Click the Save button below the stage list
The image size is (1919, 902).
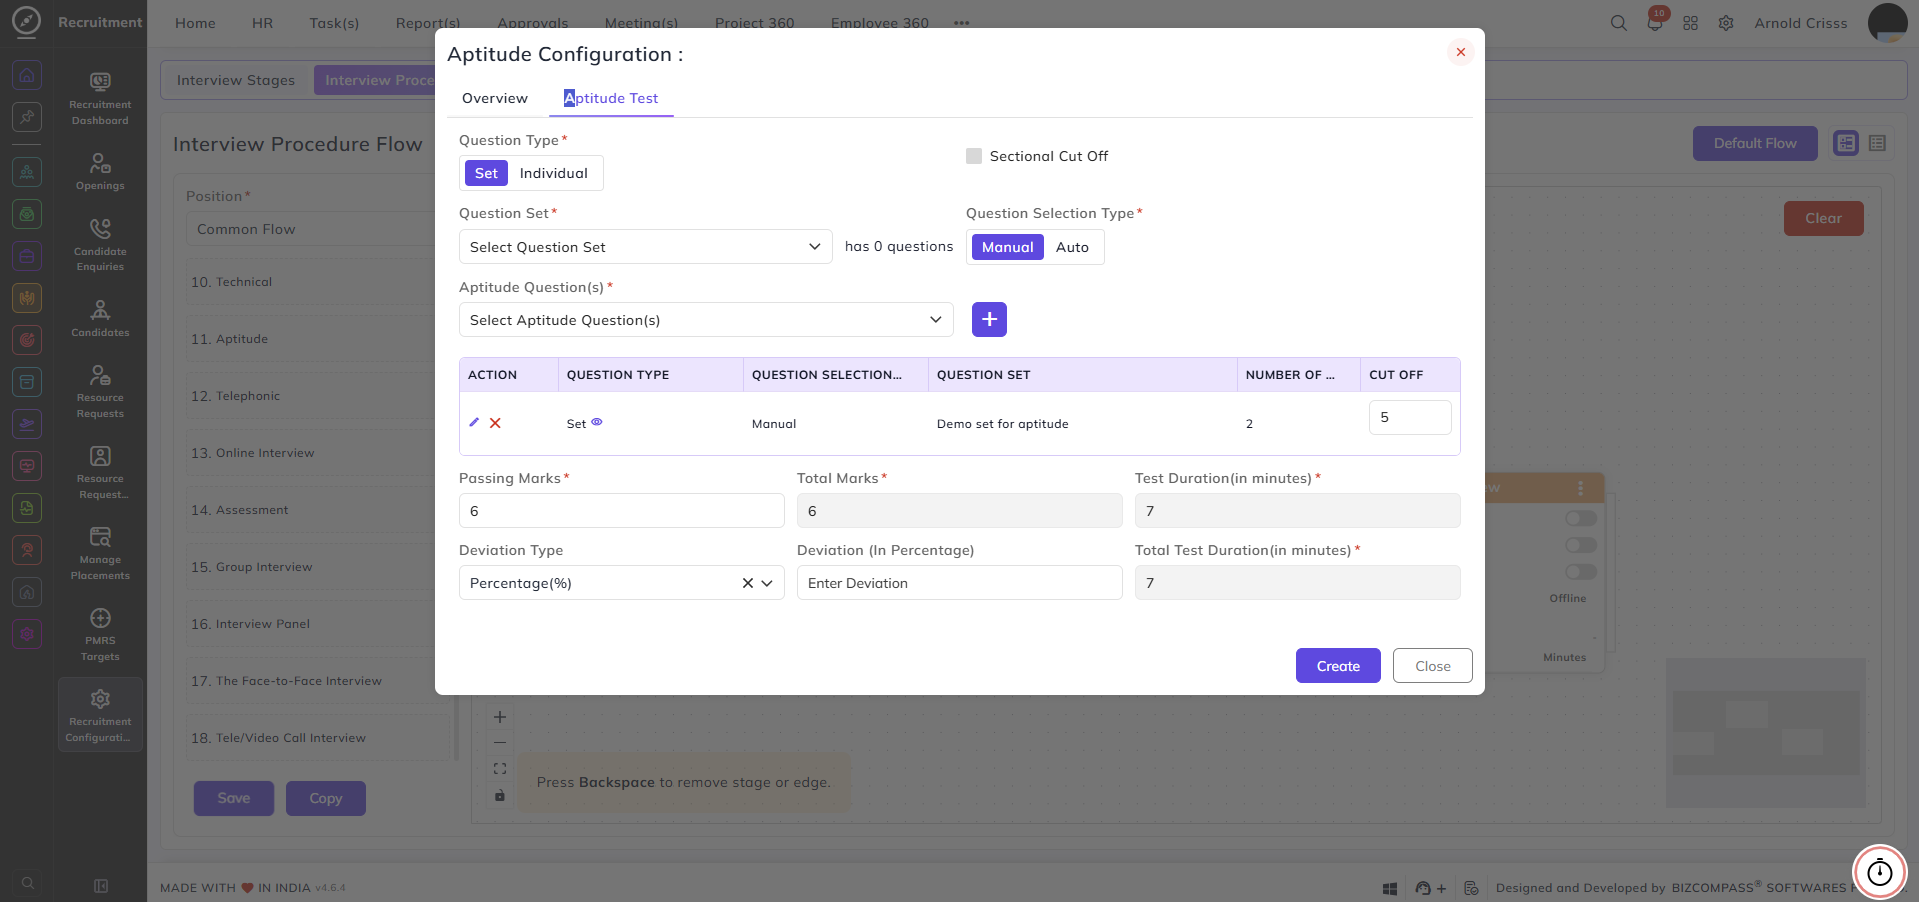click(234, 798)
